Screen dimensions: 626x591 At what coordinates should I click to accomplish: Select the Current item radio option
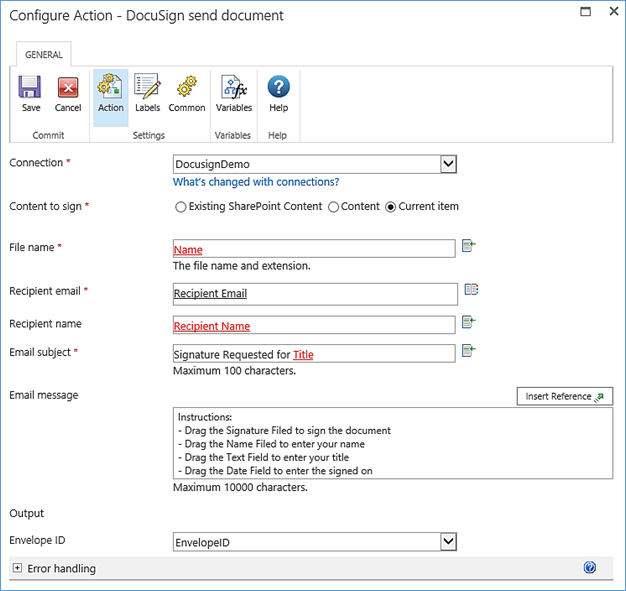390,207
